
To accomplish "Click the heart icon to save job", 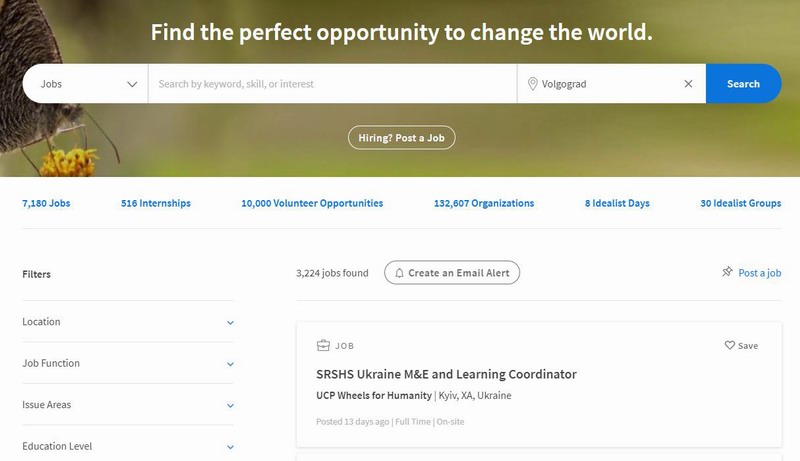I will pyautogui.click(x=730, y=345).
